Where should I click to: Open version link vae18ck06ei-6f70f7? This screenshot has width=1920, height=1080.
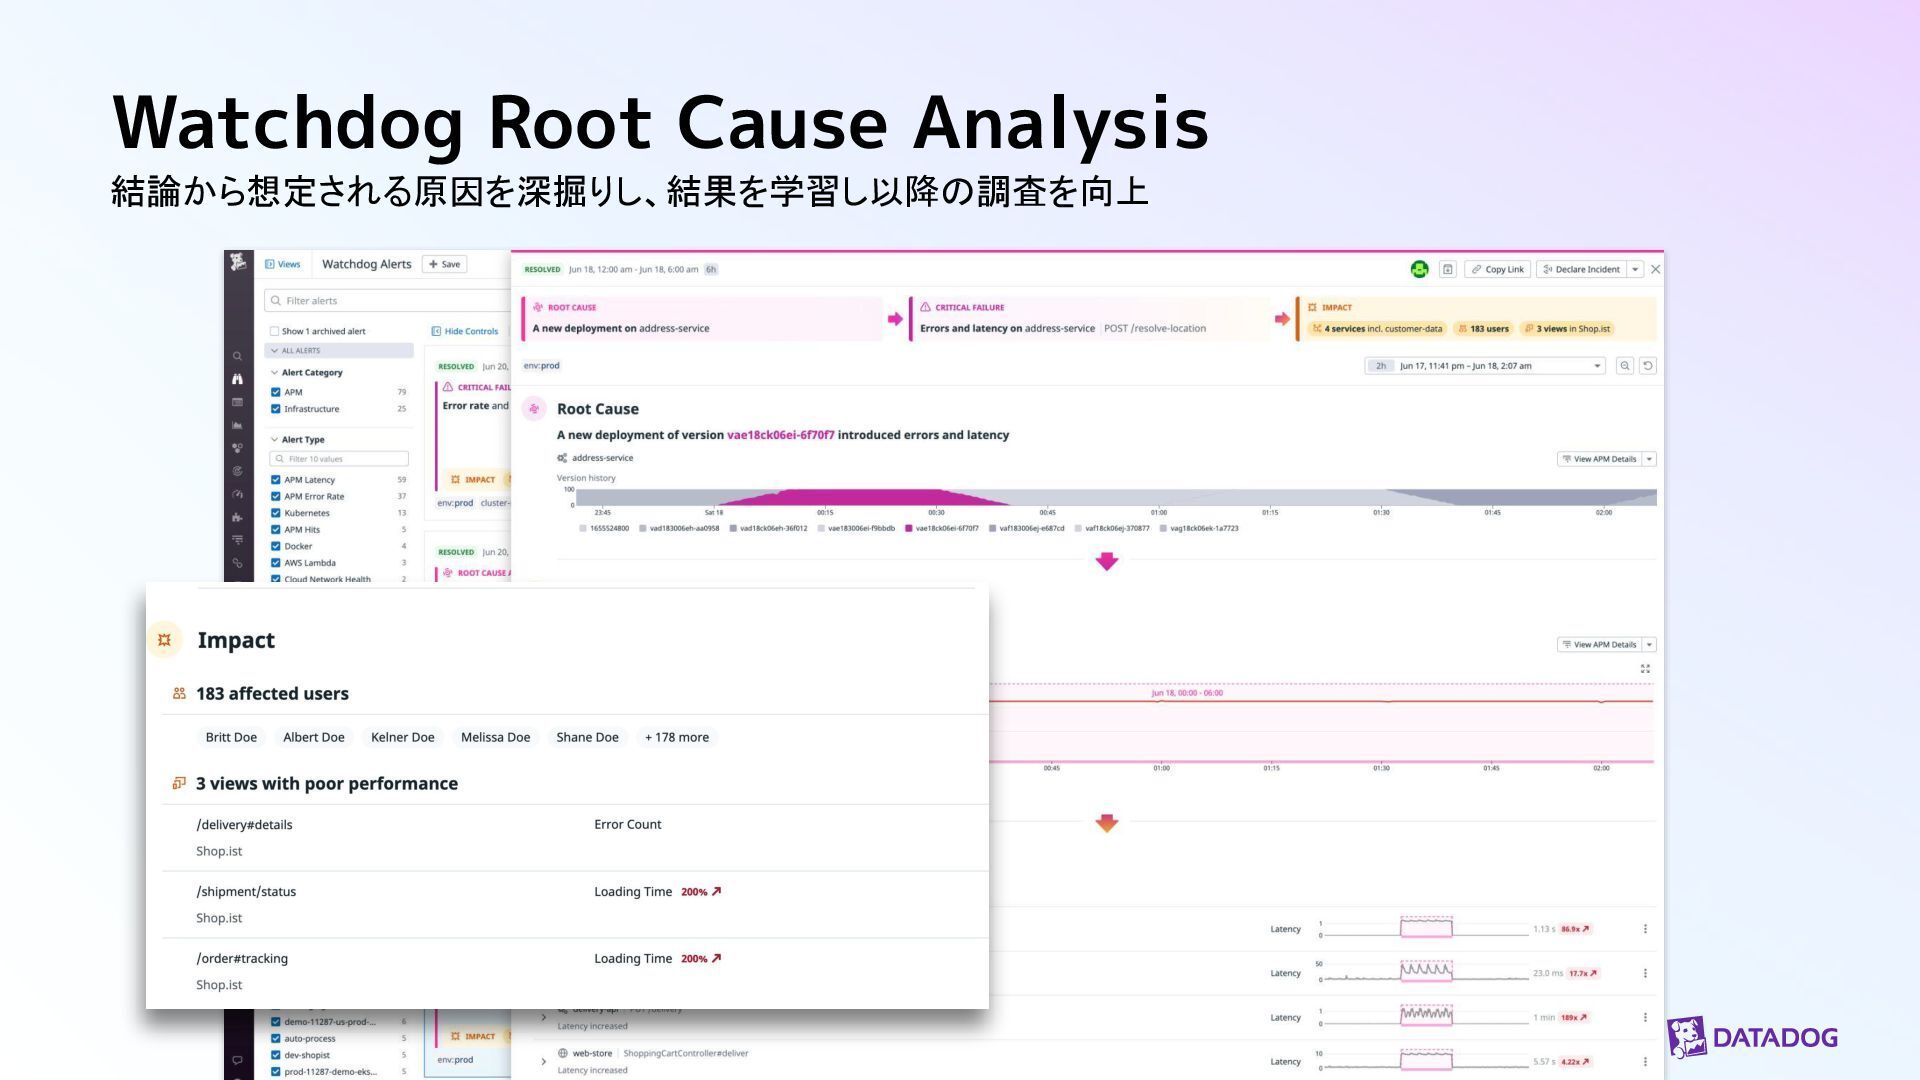tap(780, 435)
